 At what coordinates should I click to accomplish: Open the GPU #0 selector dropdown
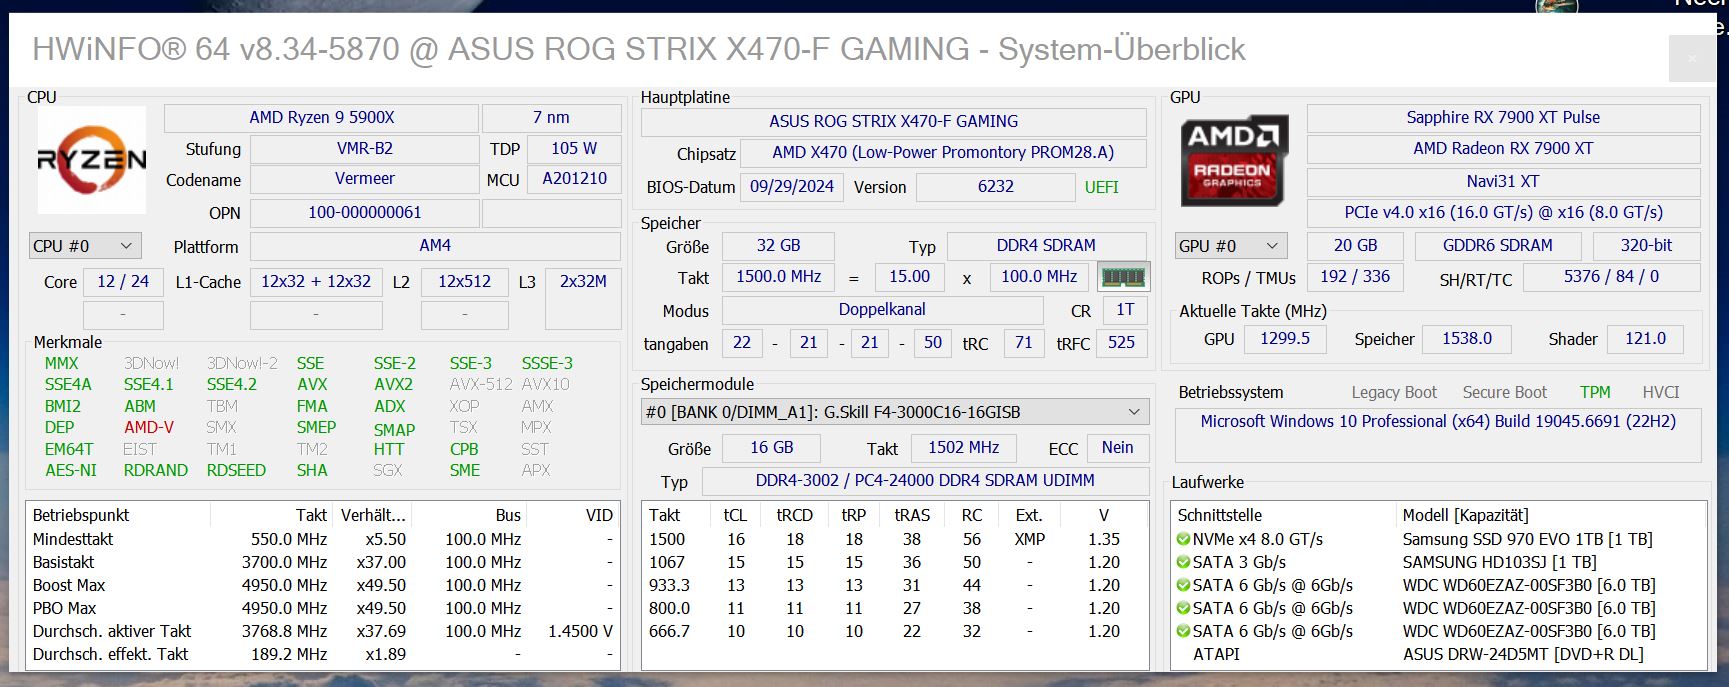1231,246
